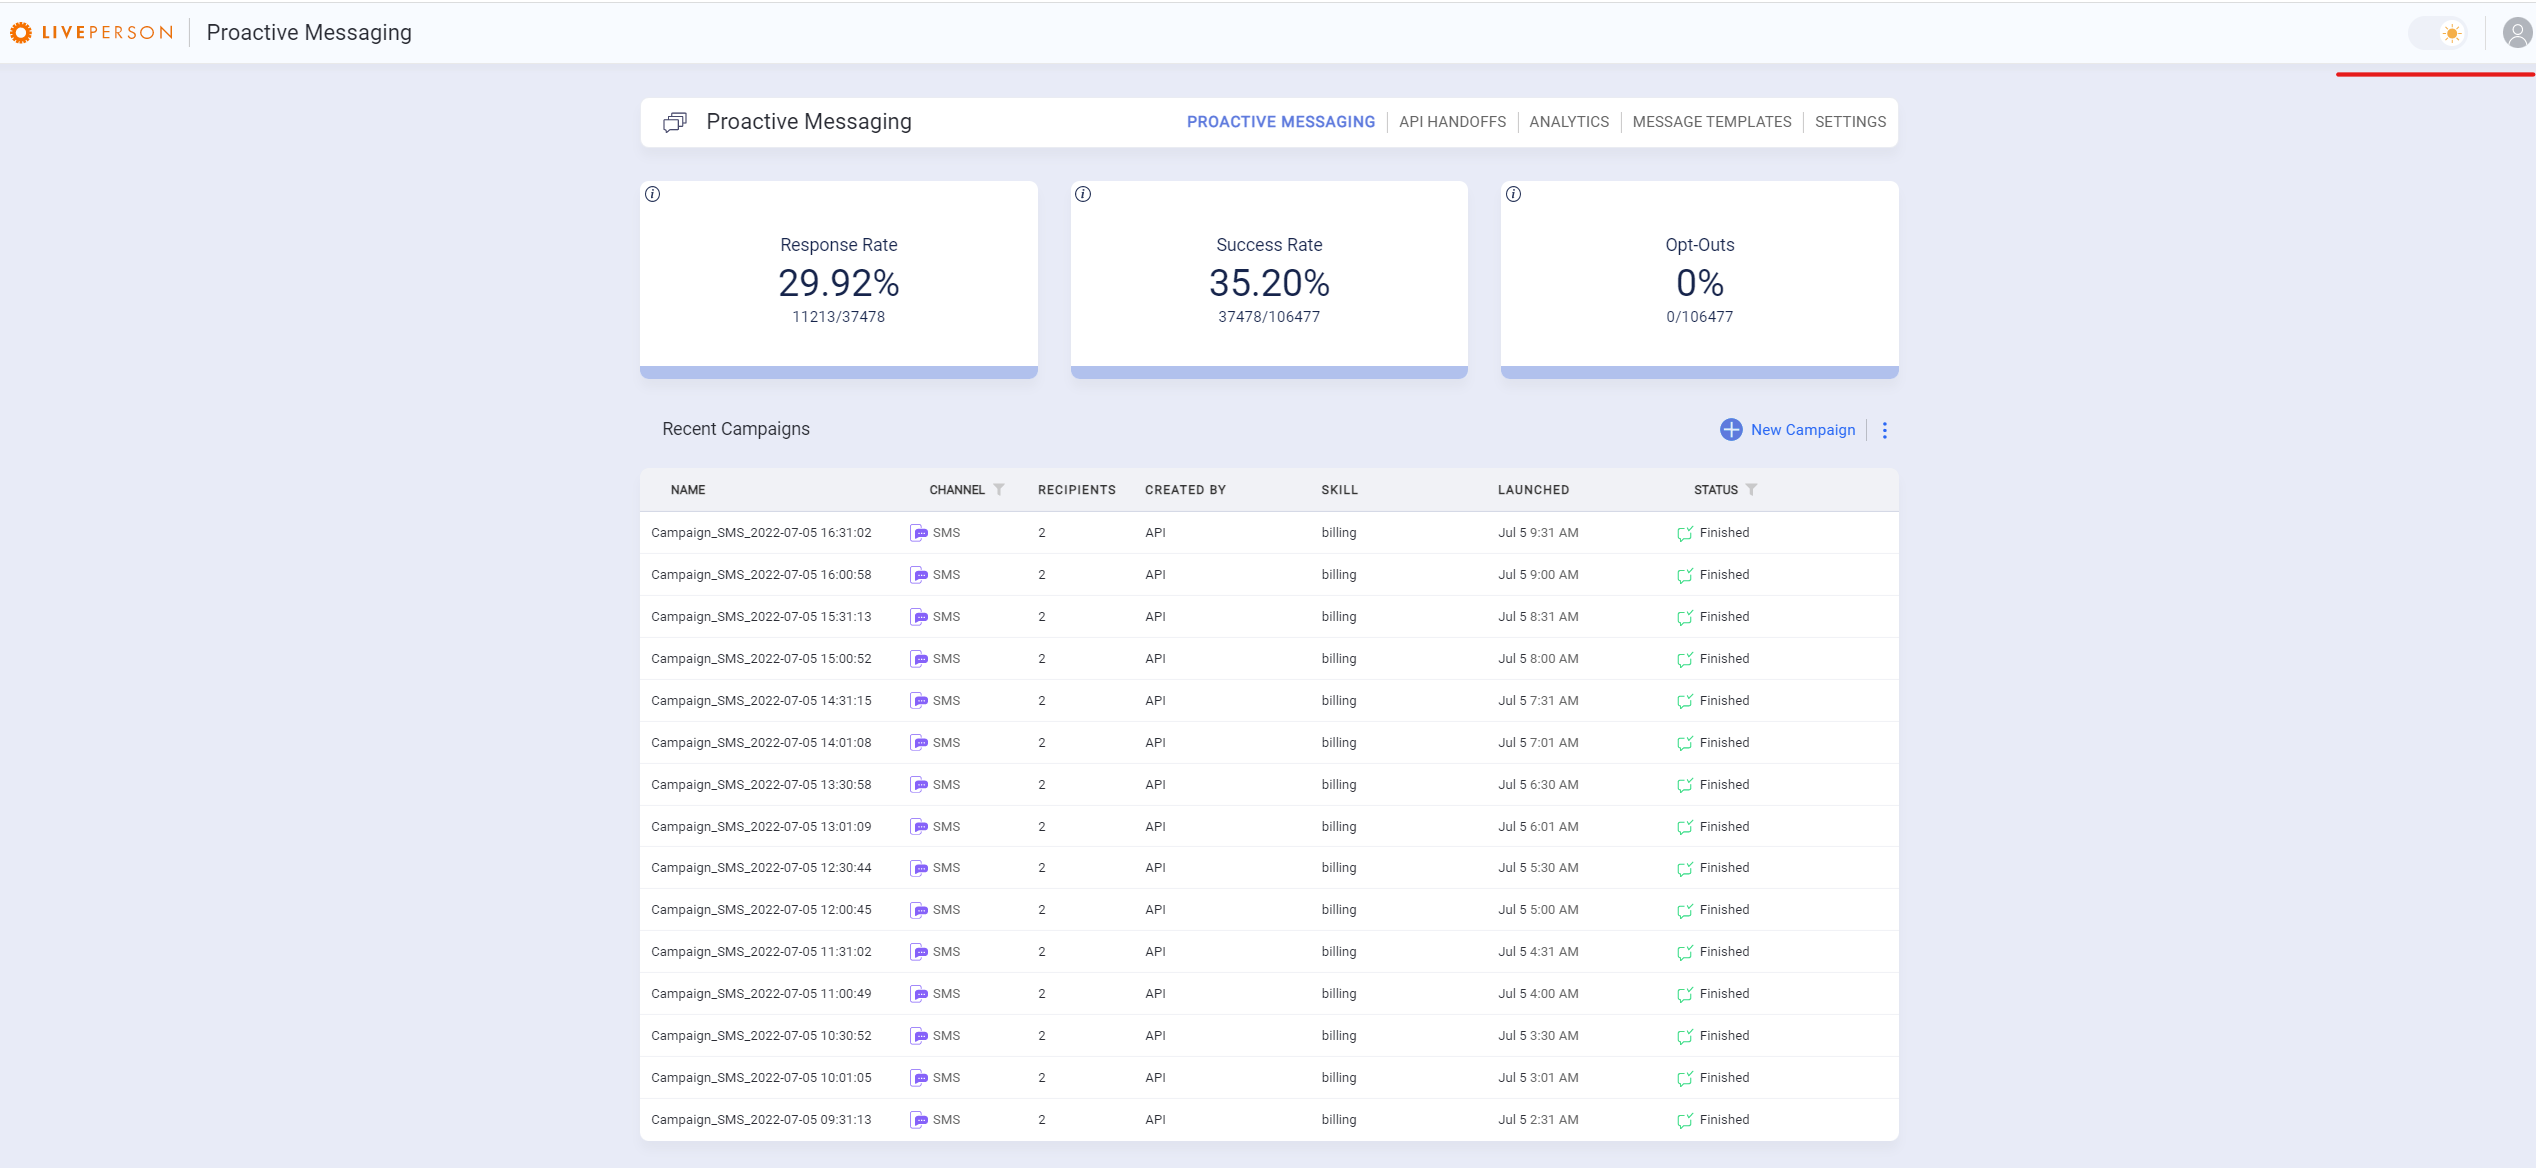Image resolution: width=2536 pixels, height=1168 pixels.
Task: Click SMS icon in the 14:31:15 campaign row
Action: (x=919, y=701)
